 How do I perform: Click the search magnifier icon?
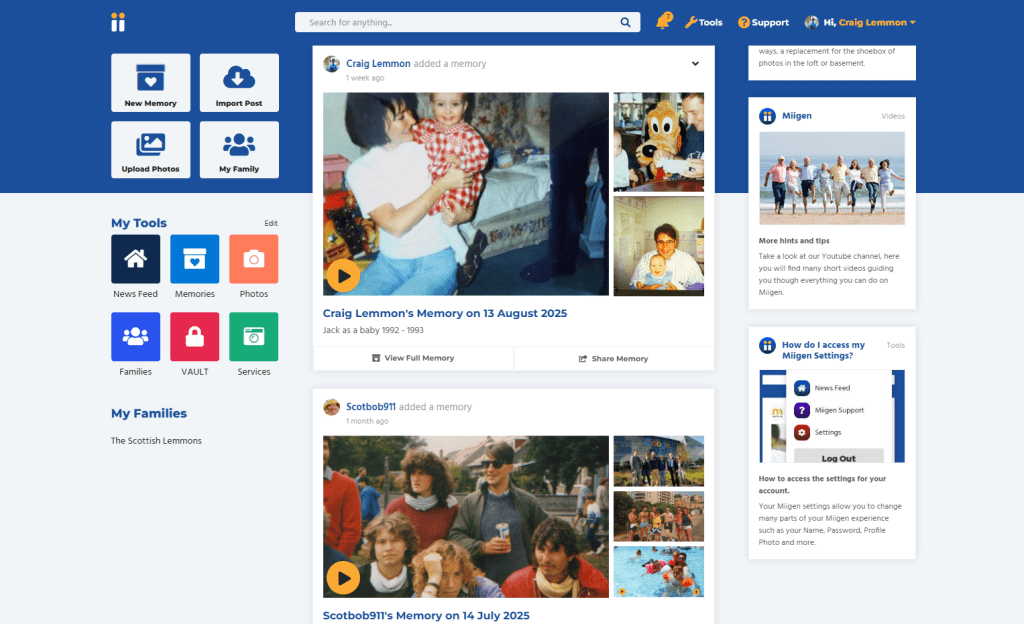pyautogui.click(x=625, y=22)
